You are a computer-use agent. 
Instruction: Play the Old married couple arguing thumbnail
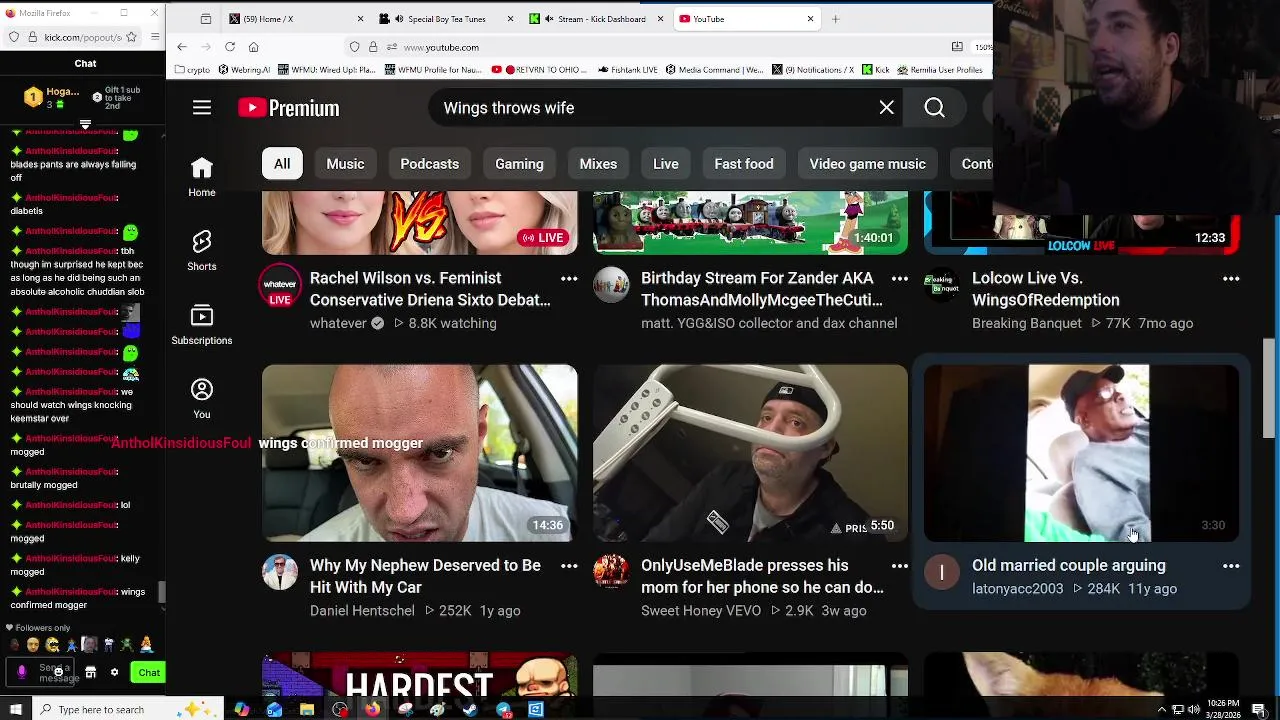click(1081, 453)
